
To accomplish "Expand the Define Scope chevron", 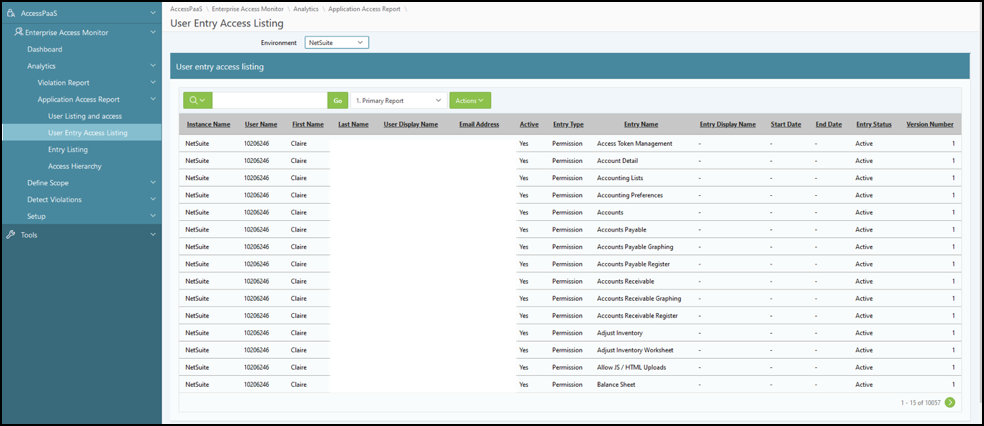I will pos(153,183).
